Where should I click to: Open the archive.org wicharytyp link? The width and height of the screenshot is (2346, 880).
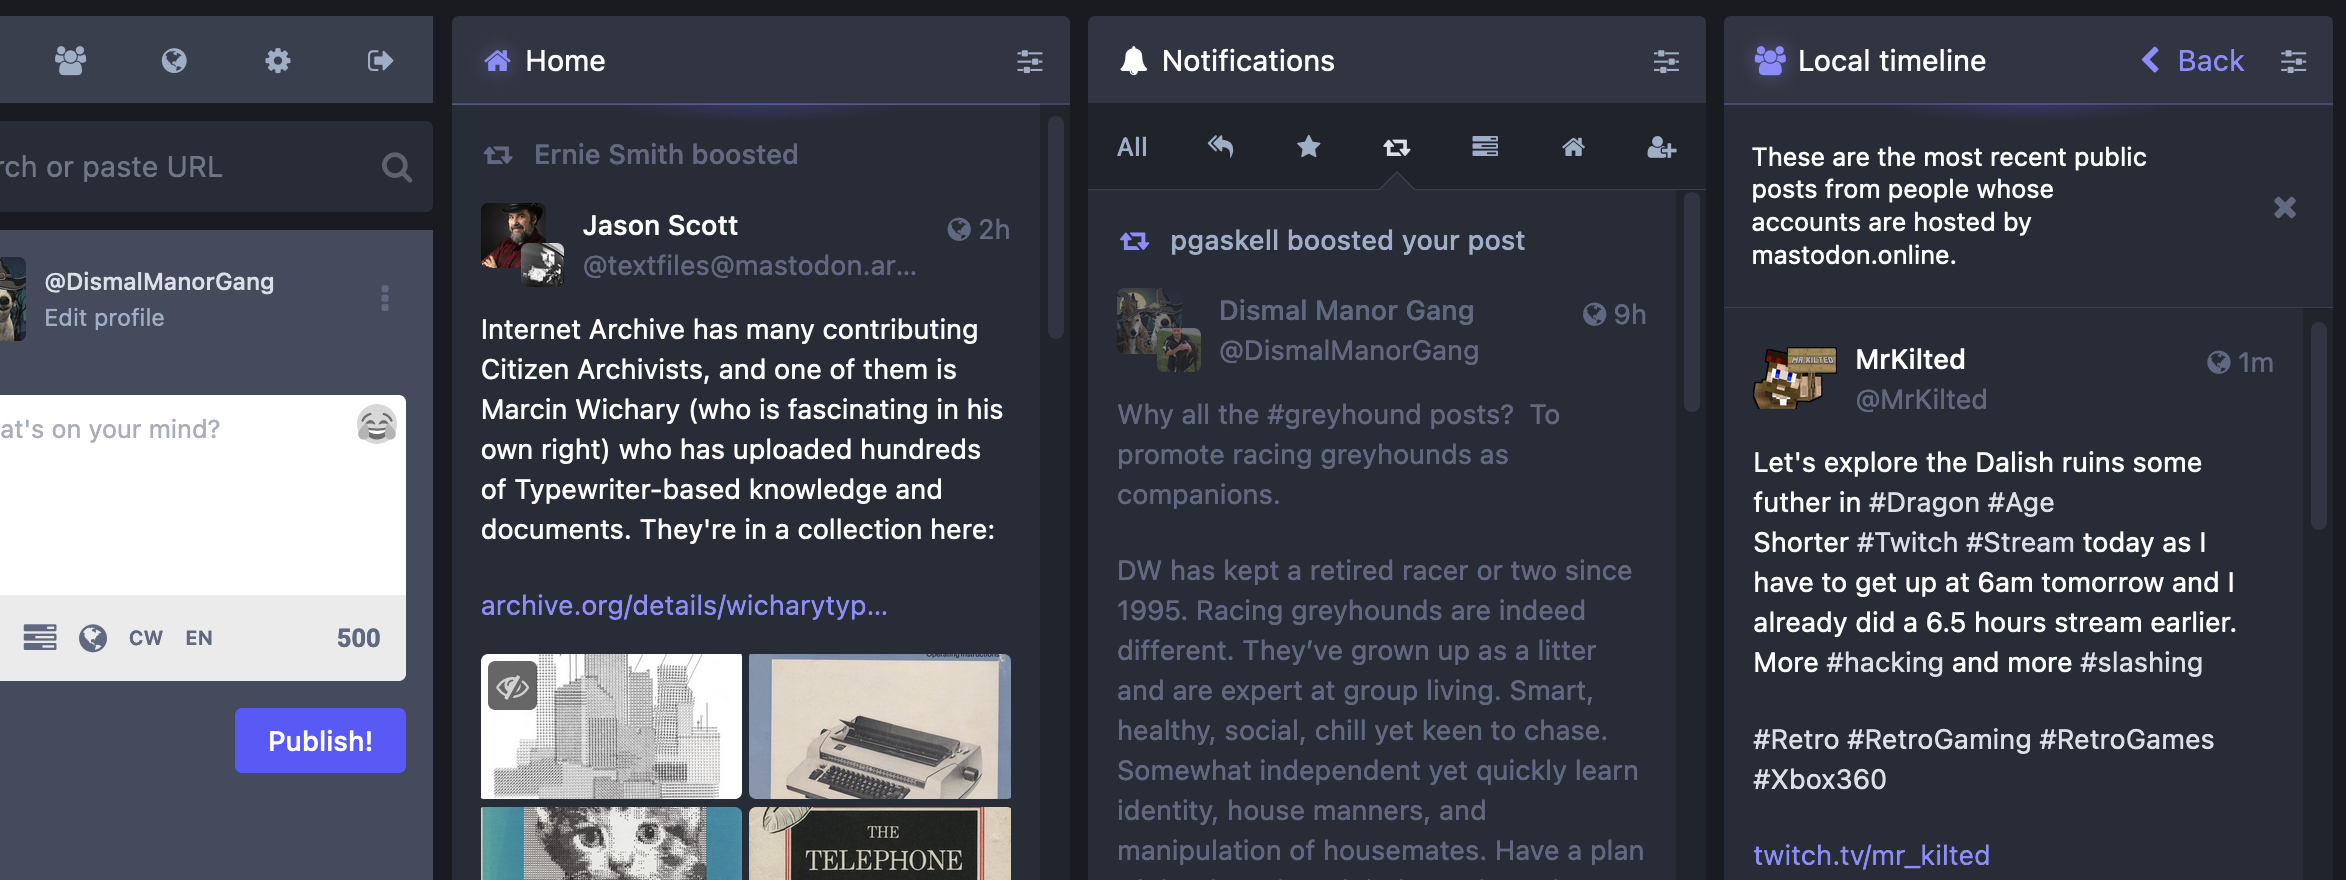[684, 606]
